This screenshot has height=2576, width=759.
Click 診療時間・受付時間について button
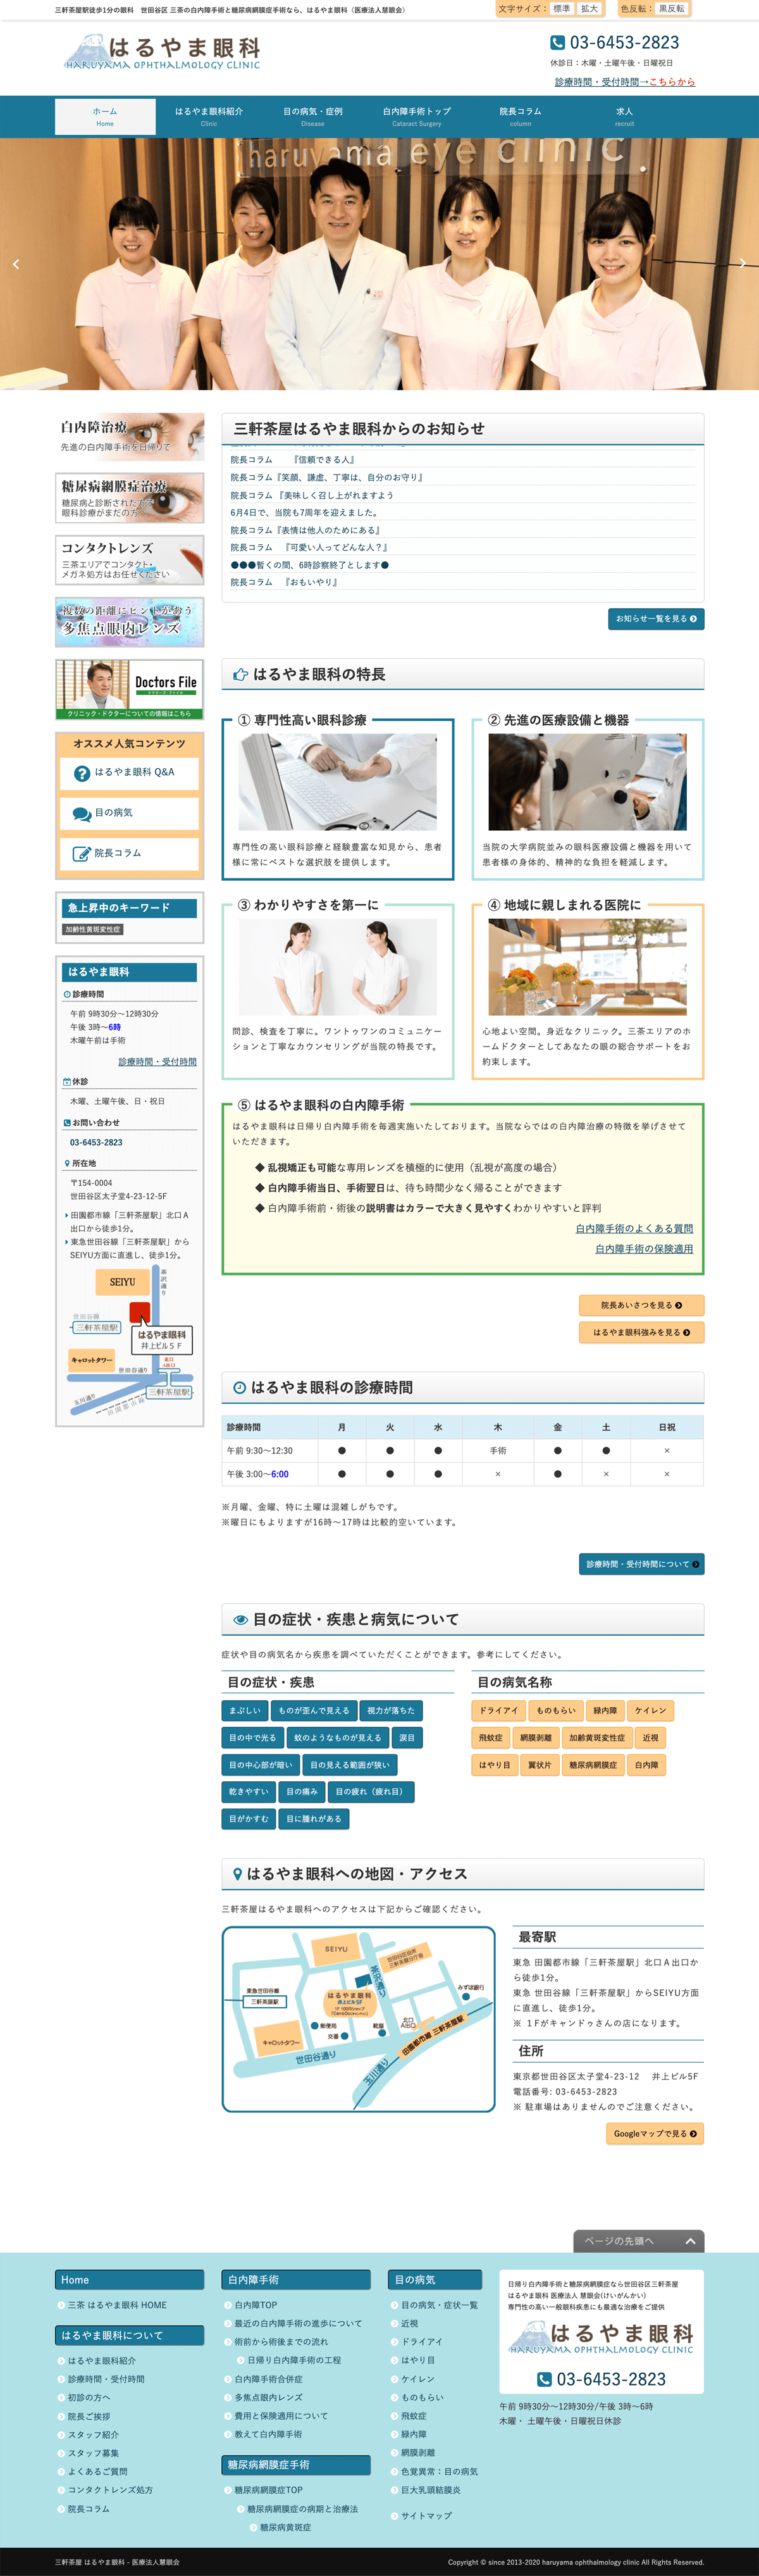(641, 1564)
